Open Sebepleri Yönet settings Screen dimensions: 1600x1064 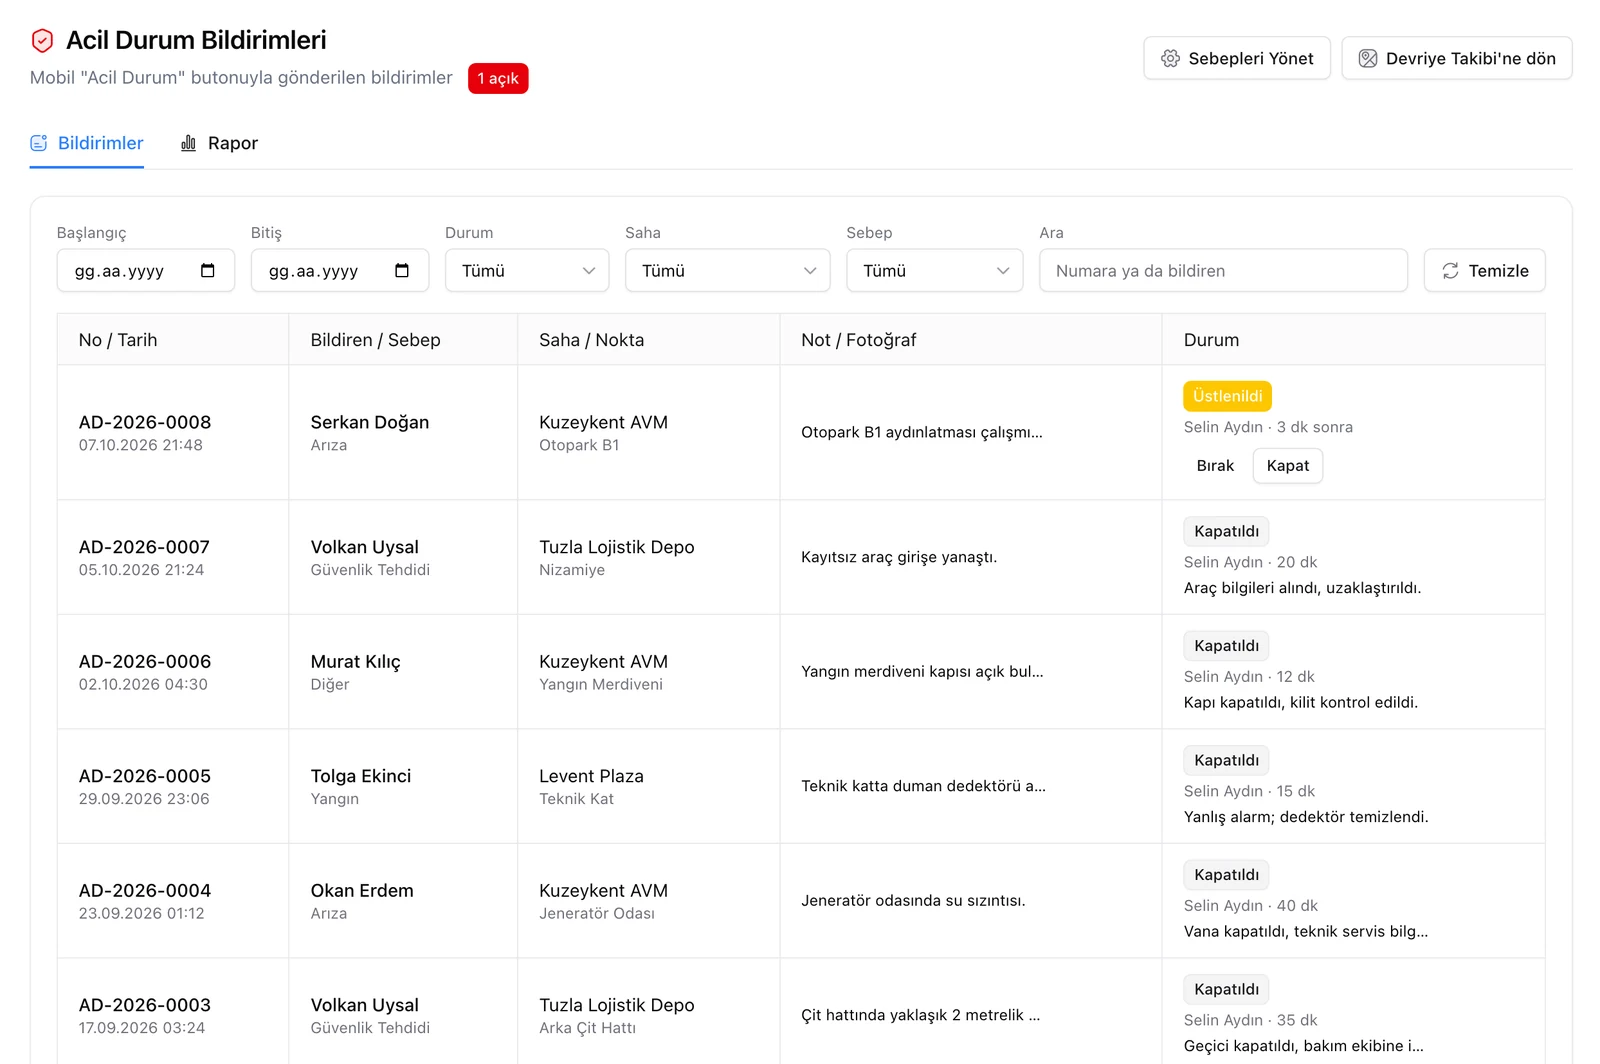tap(1237, 59)
